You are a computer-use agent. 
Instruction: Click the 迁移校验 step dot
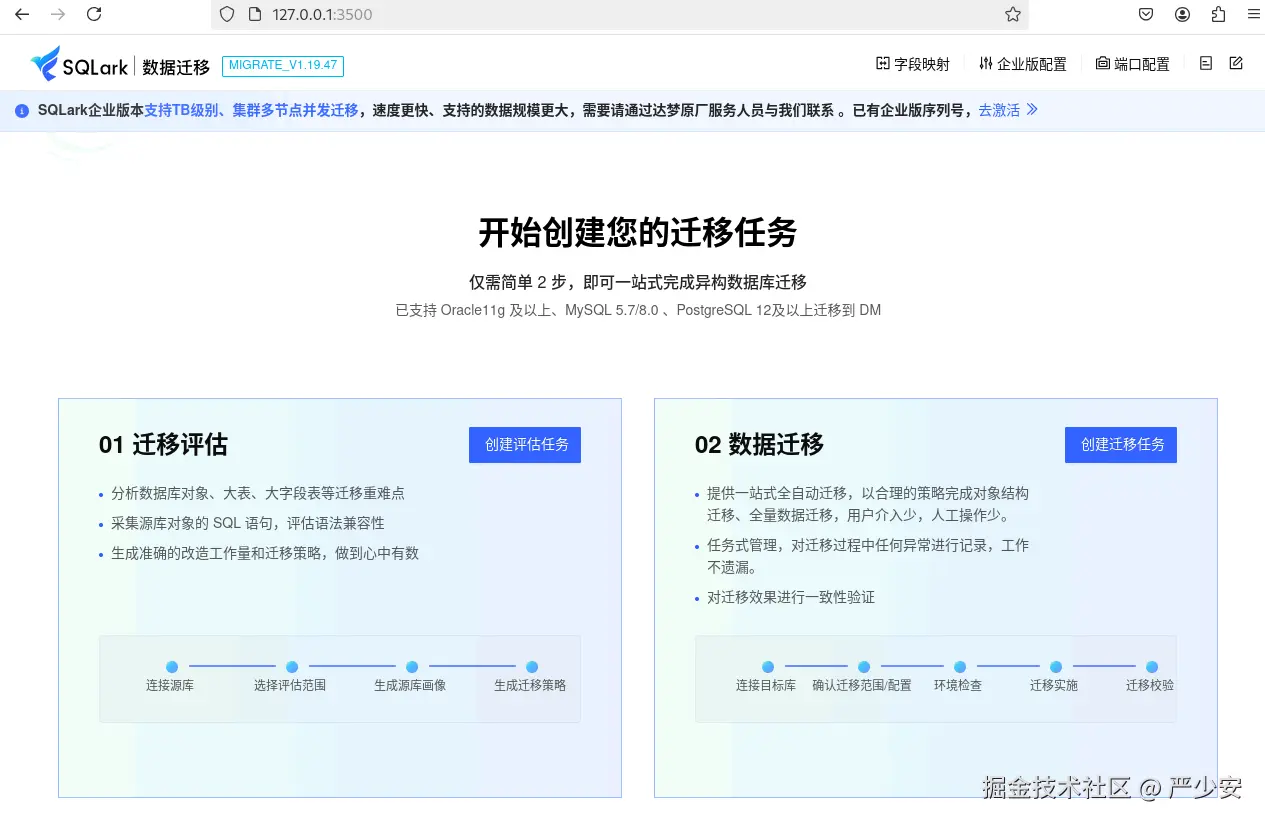[x=1152, y=667]
